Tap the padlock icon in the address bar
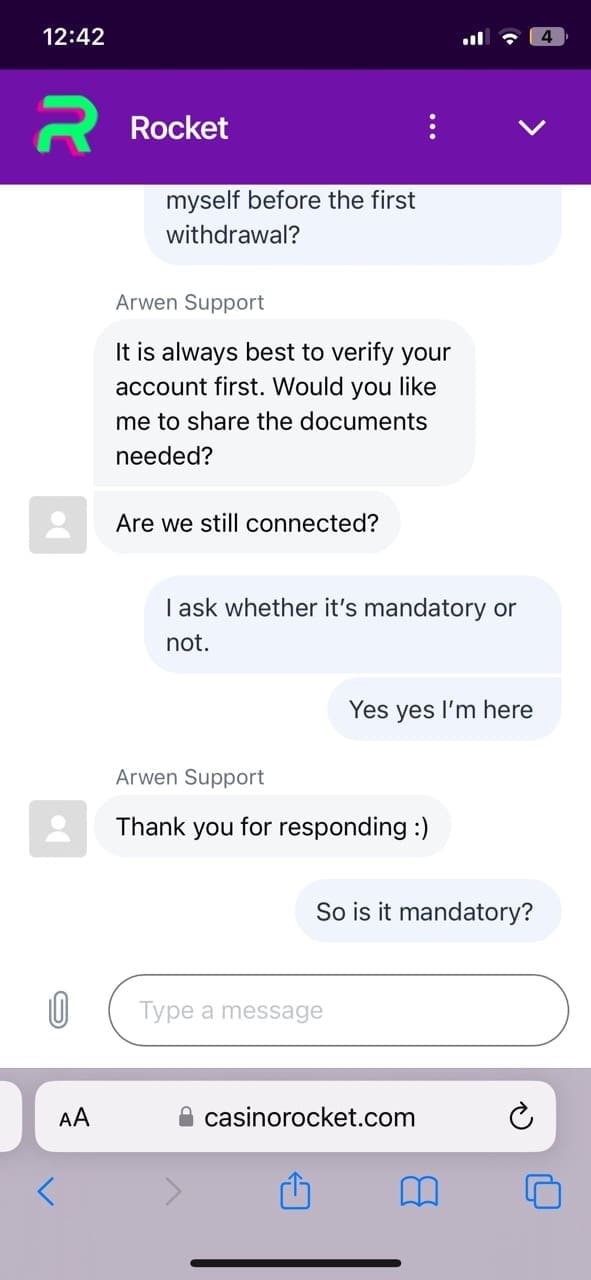Image resolution: width=591 pixels, height=1280 pixels. click(x=185, y=1117)
